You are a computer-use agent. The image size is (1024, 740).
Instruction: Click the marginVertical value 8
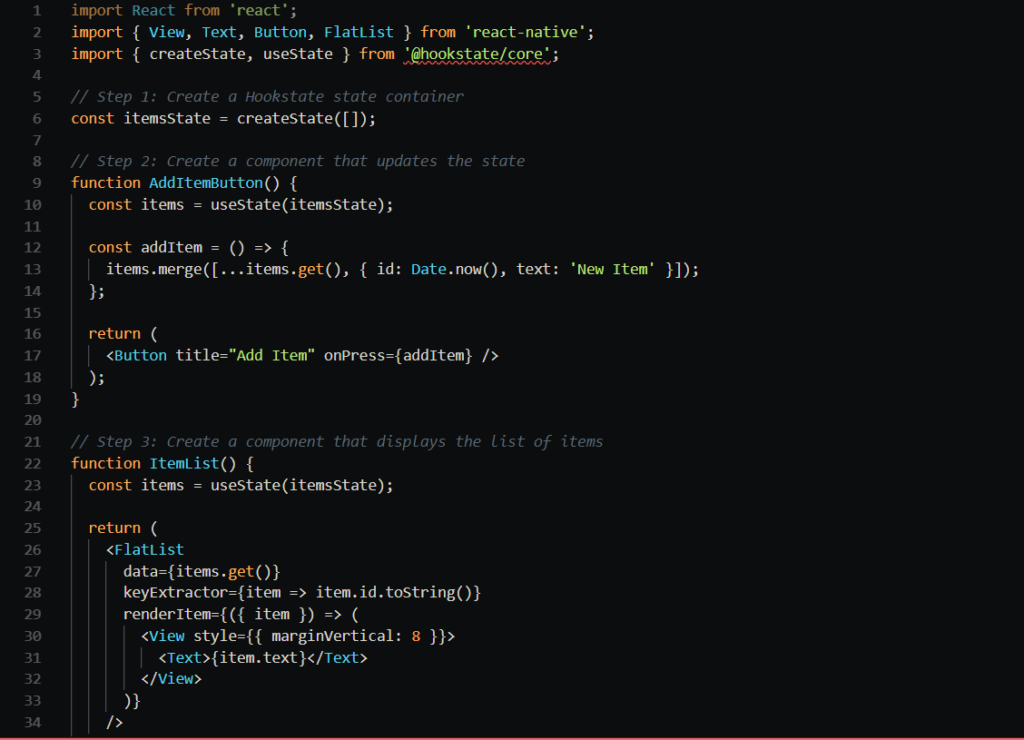pos(415,636)
